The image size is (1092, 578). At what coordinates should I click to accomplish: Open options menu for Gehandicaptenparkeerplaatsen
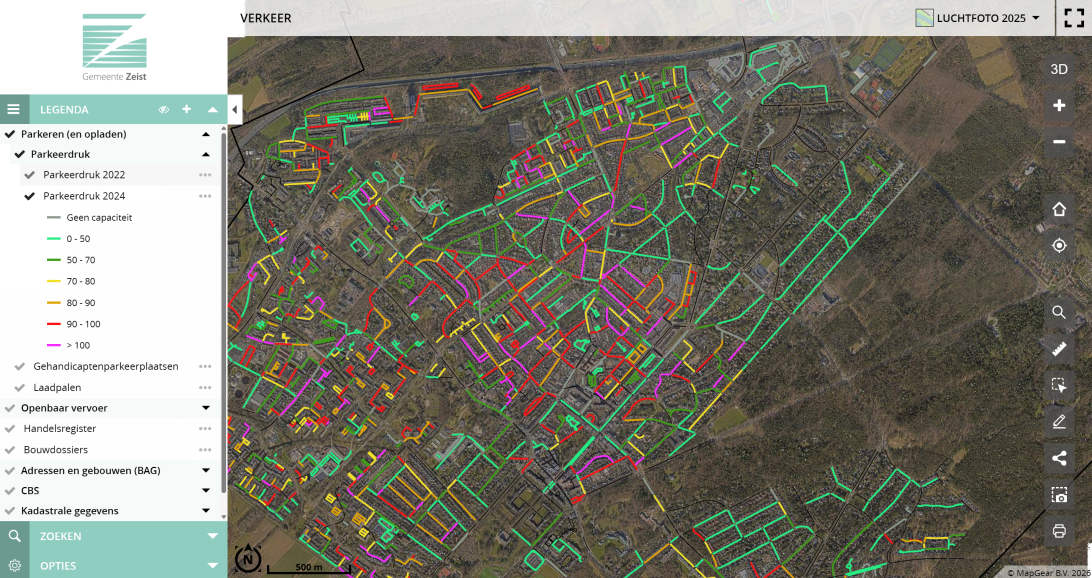pos(205,366)
